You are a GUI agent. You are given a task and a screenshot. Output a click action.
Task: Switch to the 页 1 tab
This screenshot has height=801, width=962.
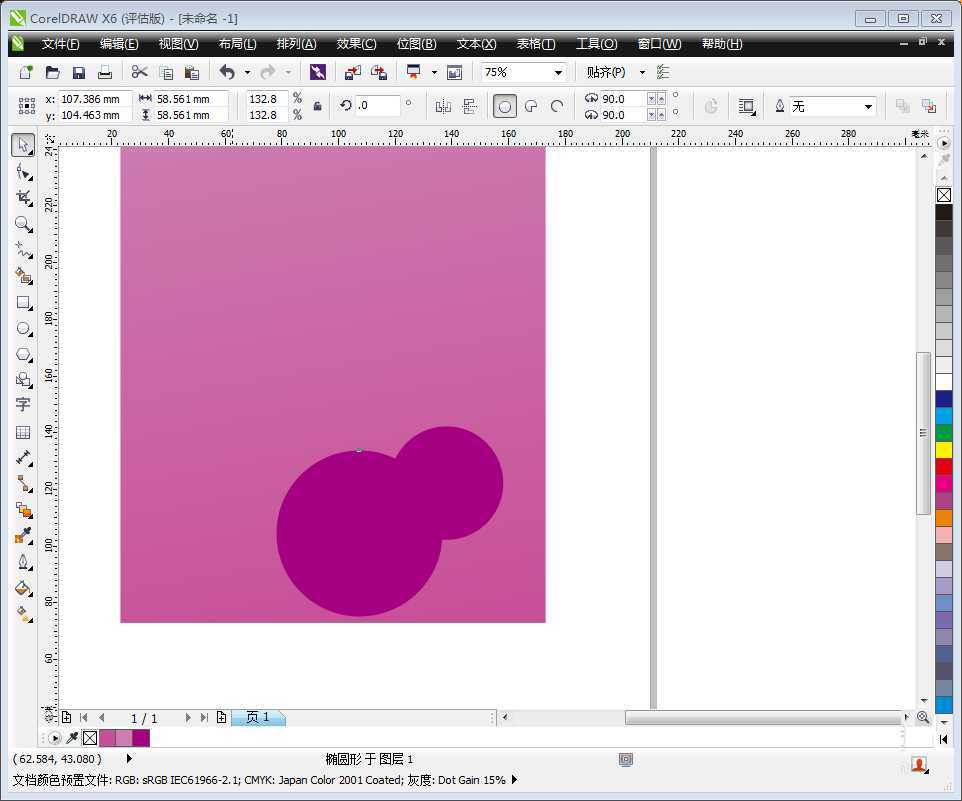point(258,717)
